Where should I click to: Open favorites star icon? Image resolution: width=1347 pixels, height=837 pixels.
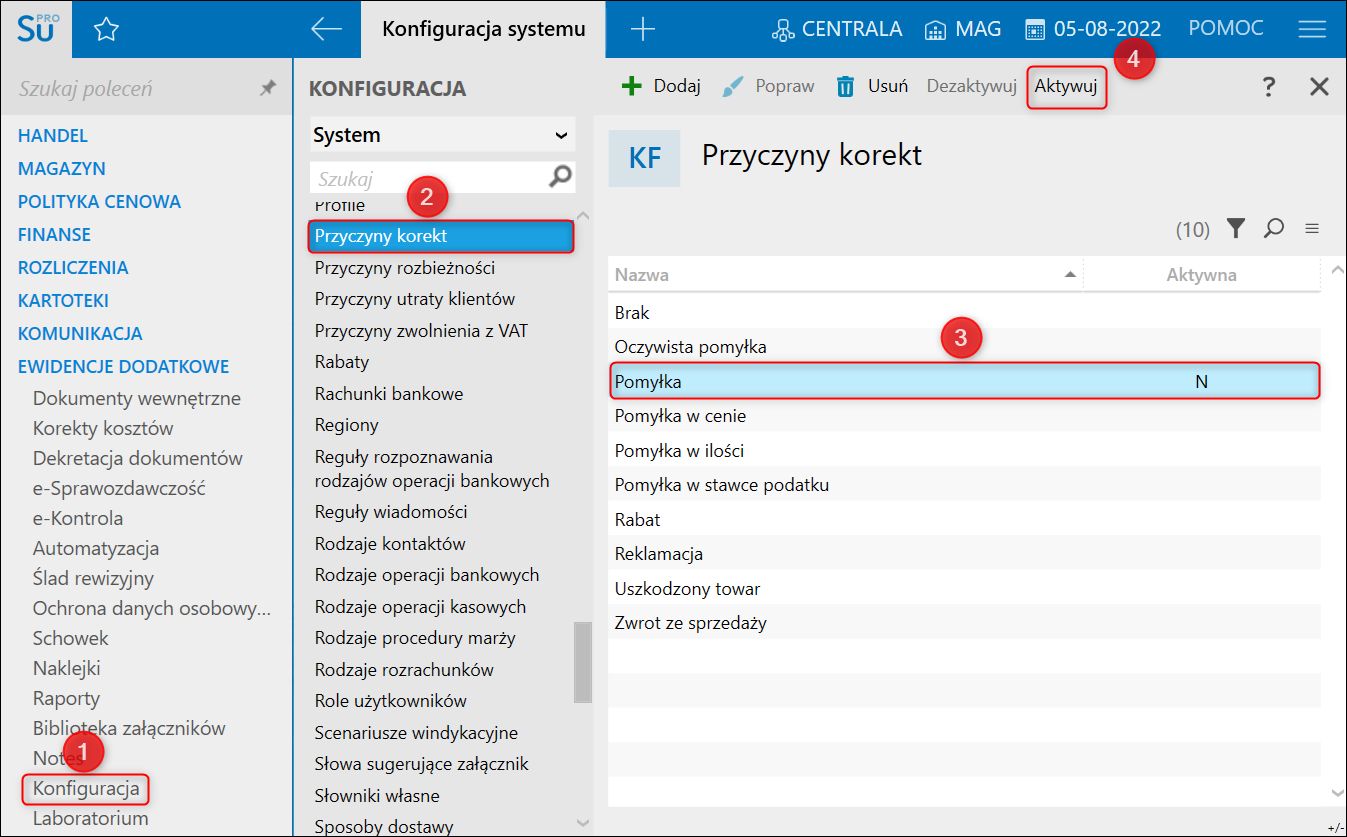click(x=106, y=29)
